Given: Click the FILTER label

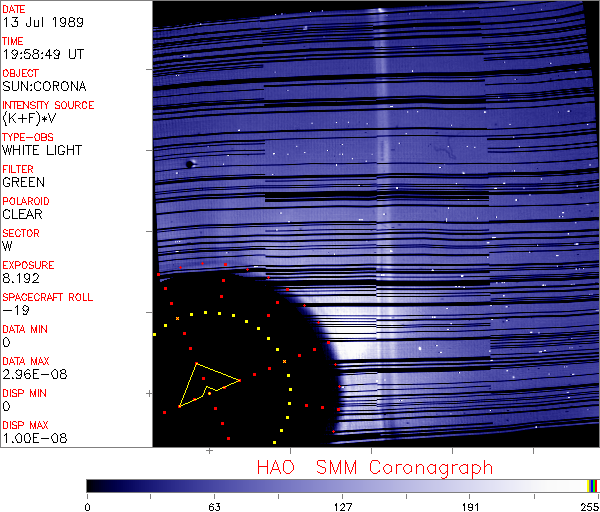Looking at the screenshot, I should 18,169.
